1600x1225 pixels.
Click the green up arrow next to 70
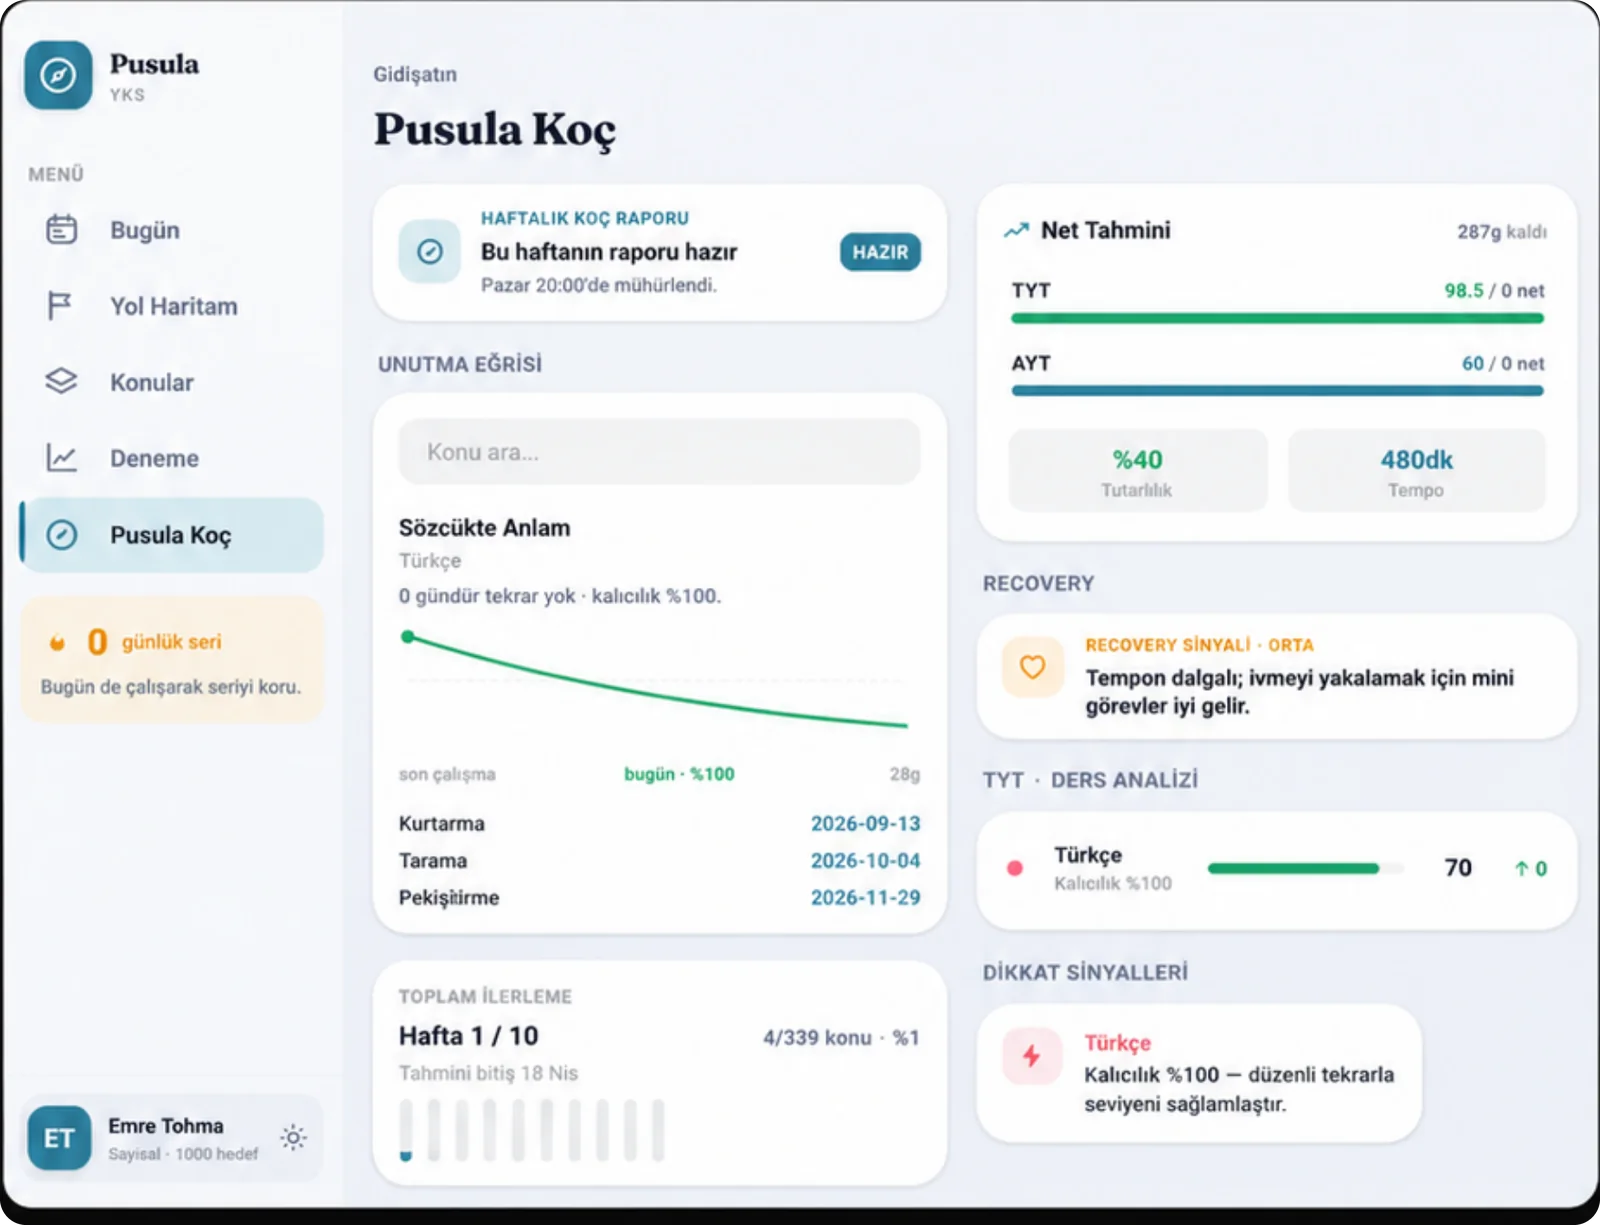point(1521,869)
